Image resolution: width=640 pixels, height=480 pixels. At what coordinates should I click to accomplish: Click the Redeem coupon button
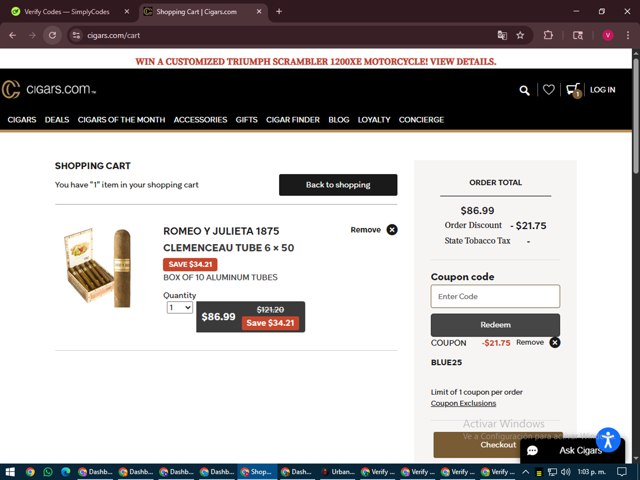pos(495,325)
